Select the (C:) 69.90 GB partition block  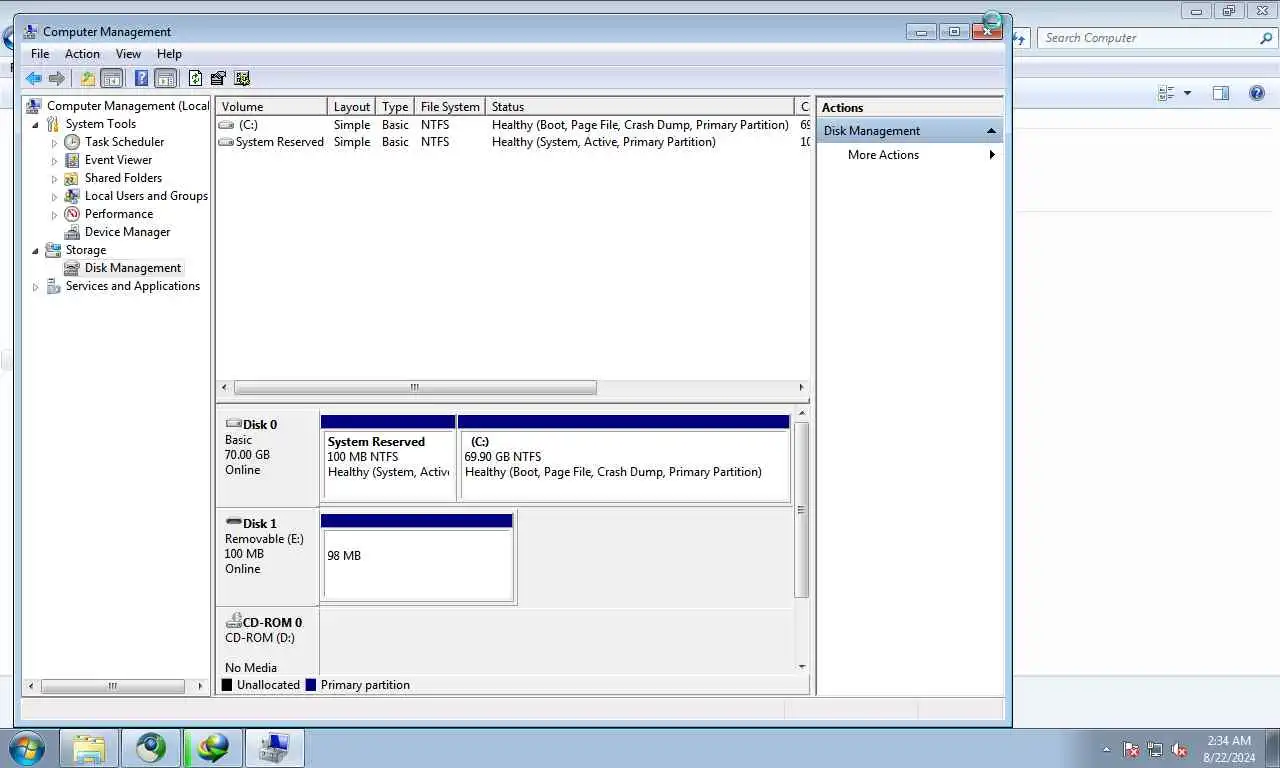click(623, 458)
